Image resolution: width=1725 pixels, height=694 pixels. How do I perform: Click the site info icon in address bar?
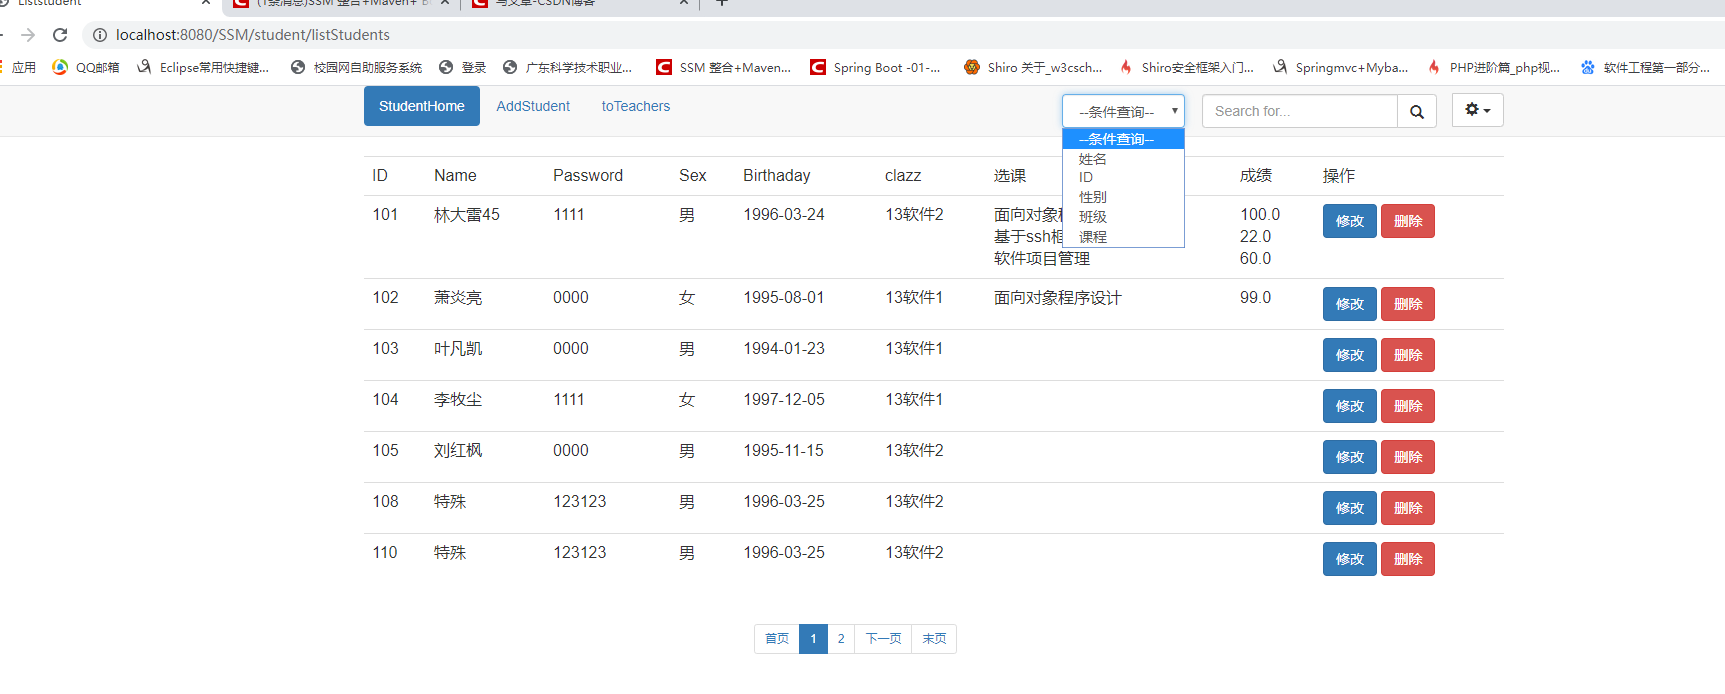(x=100, y=35)
